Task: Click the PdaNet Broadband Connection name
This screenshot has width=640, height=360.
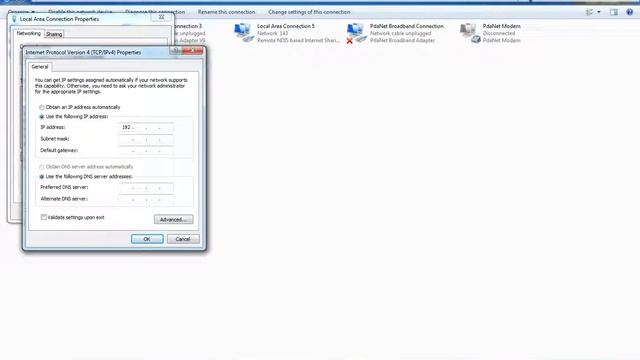Action: (407, 26)
